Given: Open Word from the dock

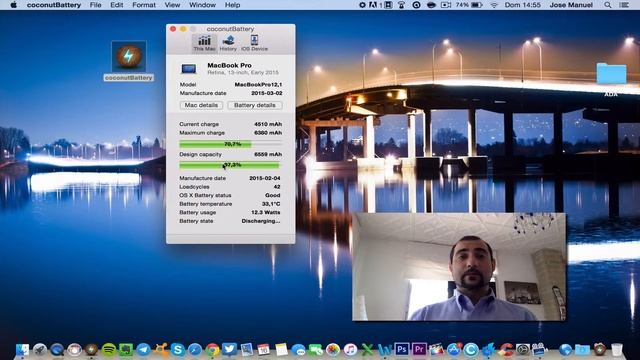Looking at the screenshot, I should click(x=384, y=349).
